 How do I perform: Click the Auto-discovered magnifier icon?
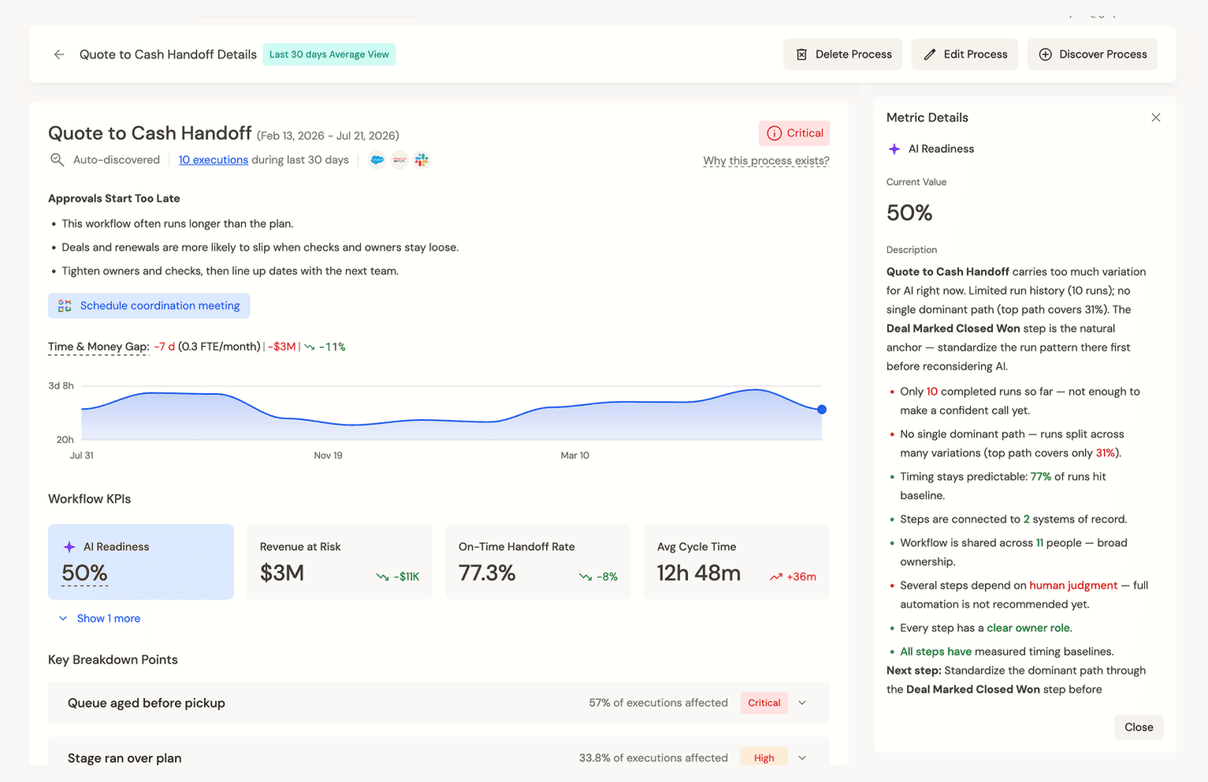[57, 160]
